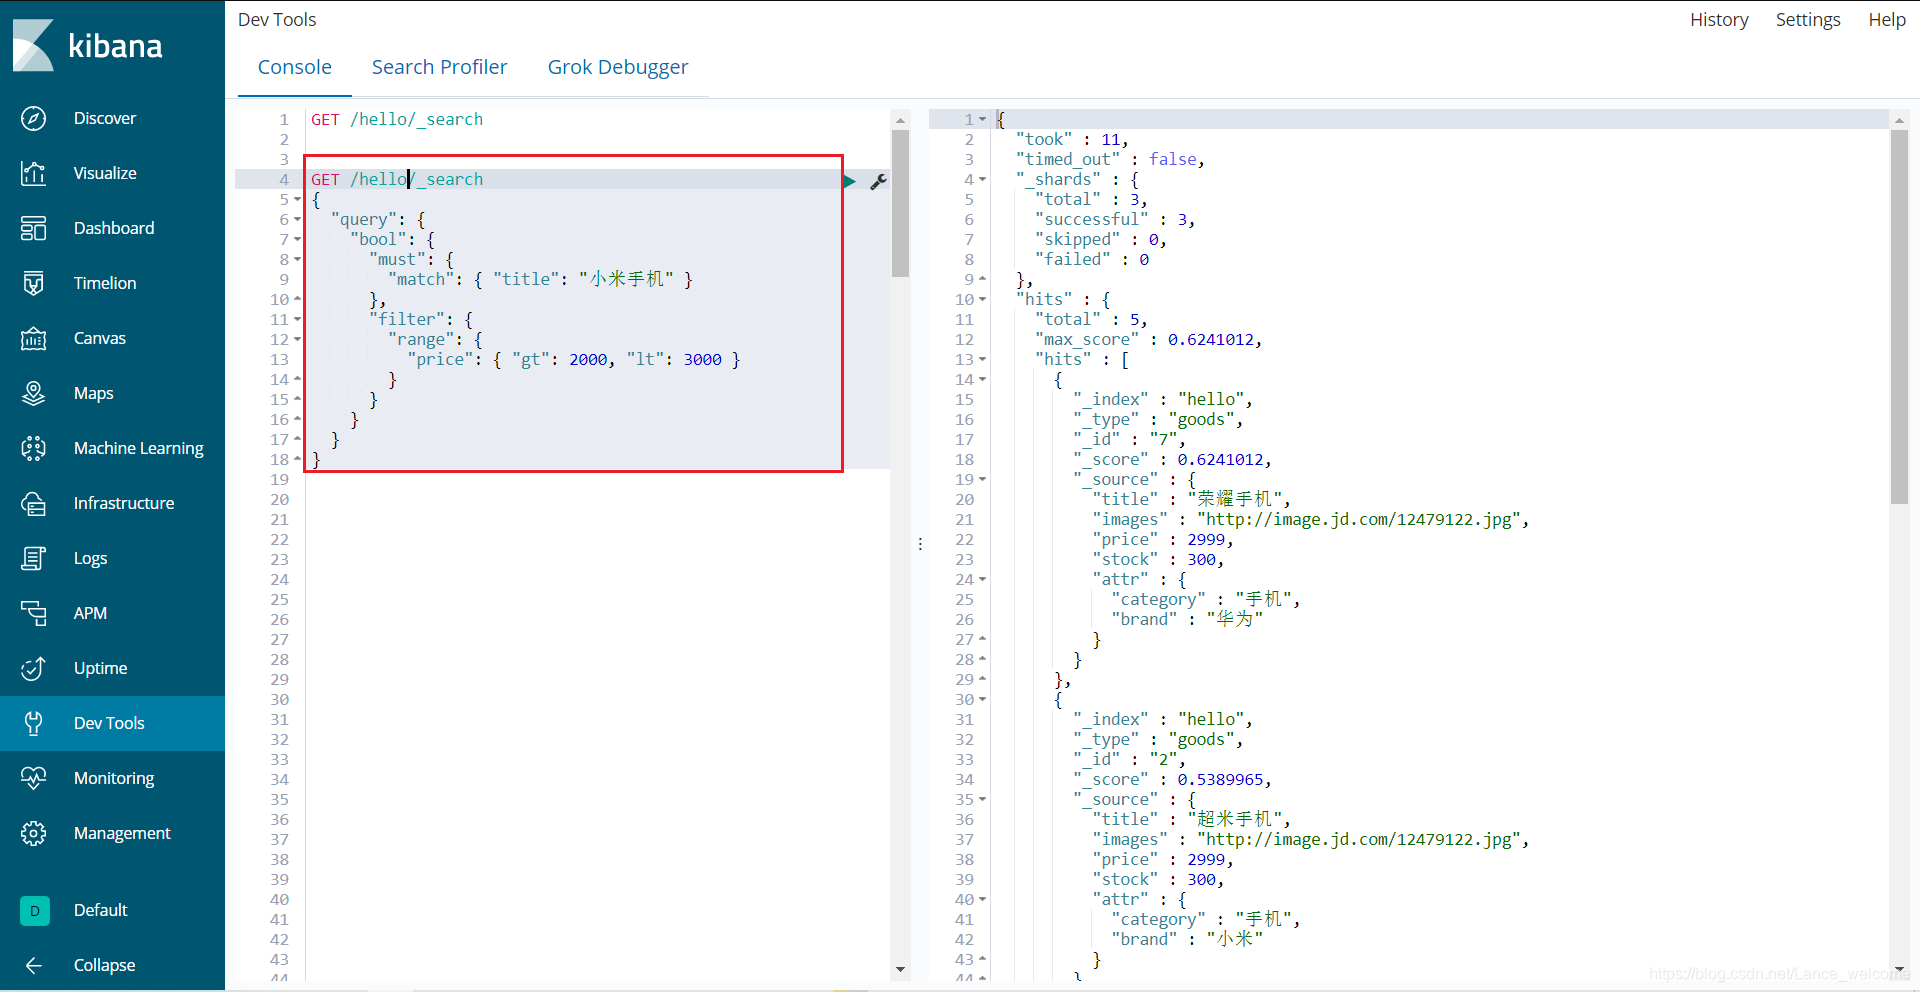1920x992 pixels.
Task: Click the "took" : 11 response line
Action: (x=1072, y=139)
